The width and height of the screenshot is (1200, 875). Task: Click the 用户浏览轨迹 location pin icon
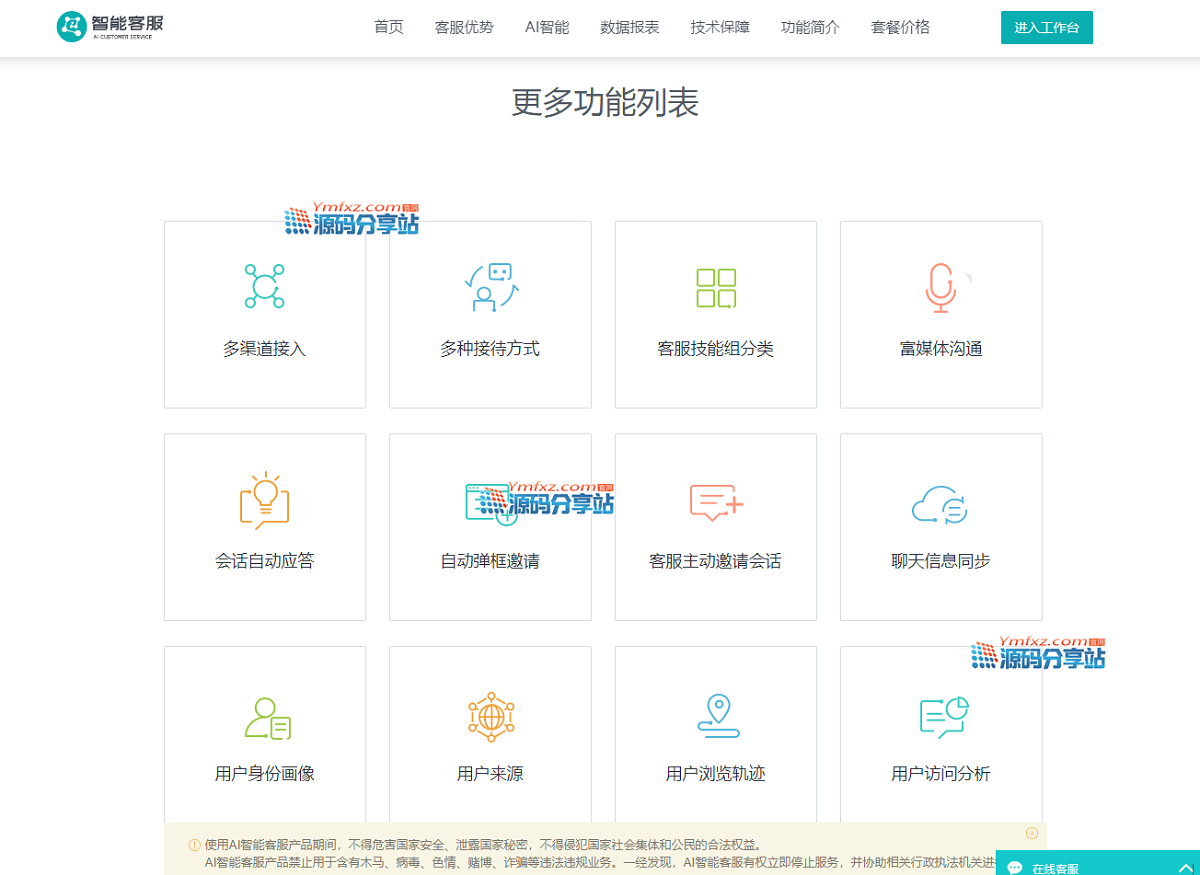[x=717, y=716]
